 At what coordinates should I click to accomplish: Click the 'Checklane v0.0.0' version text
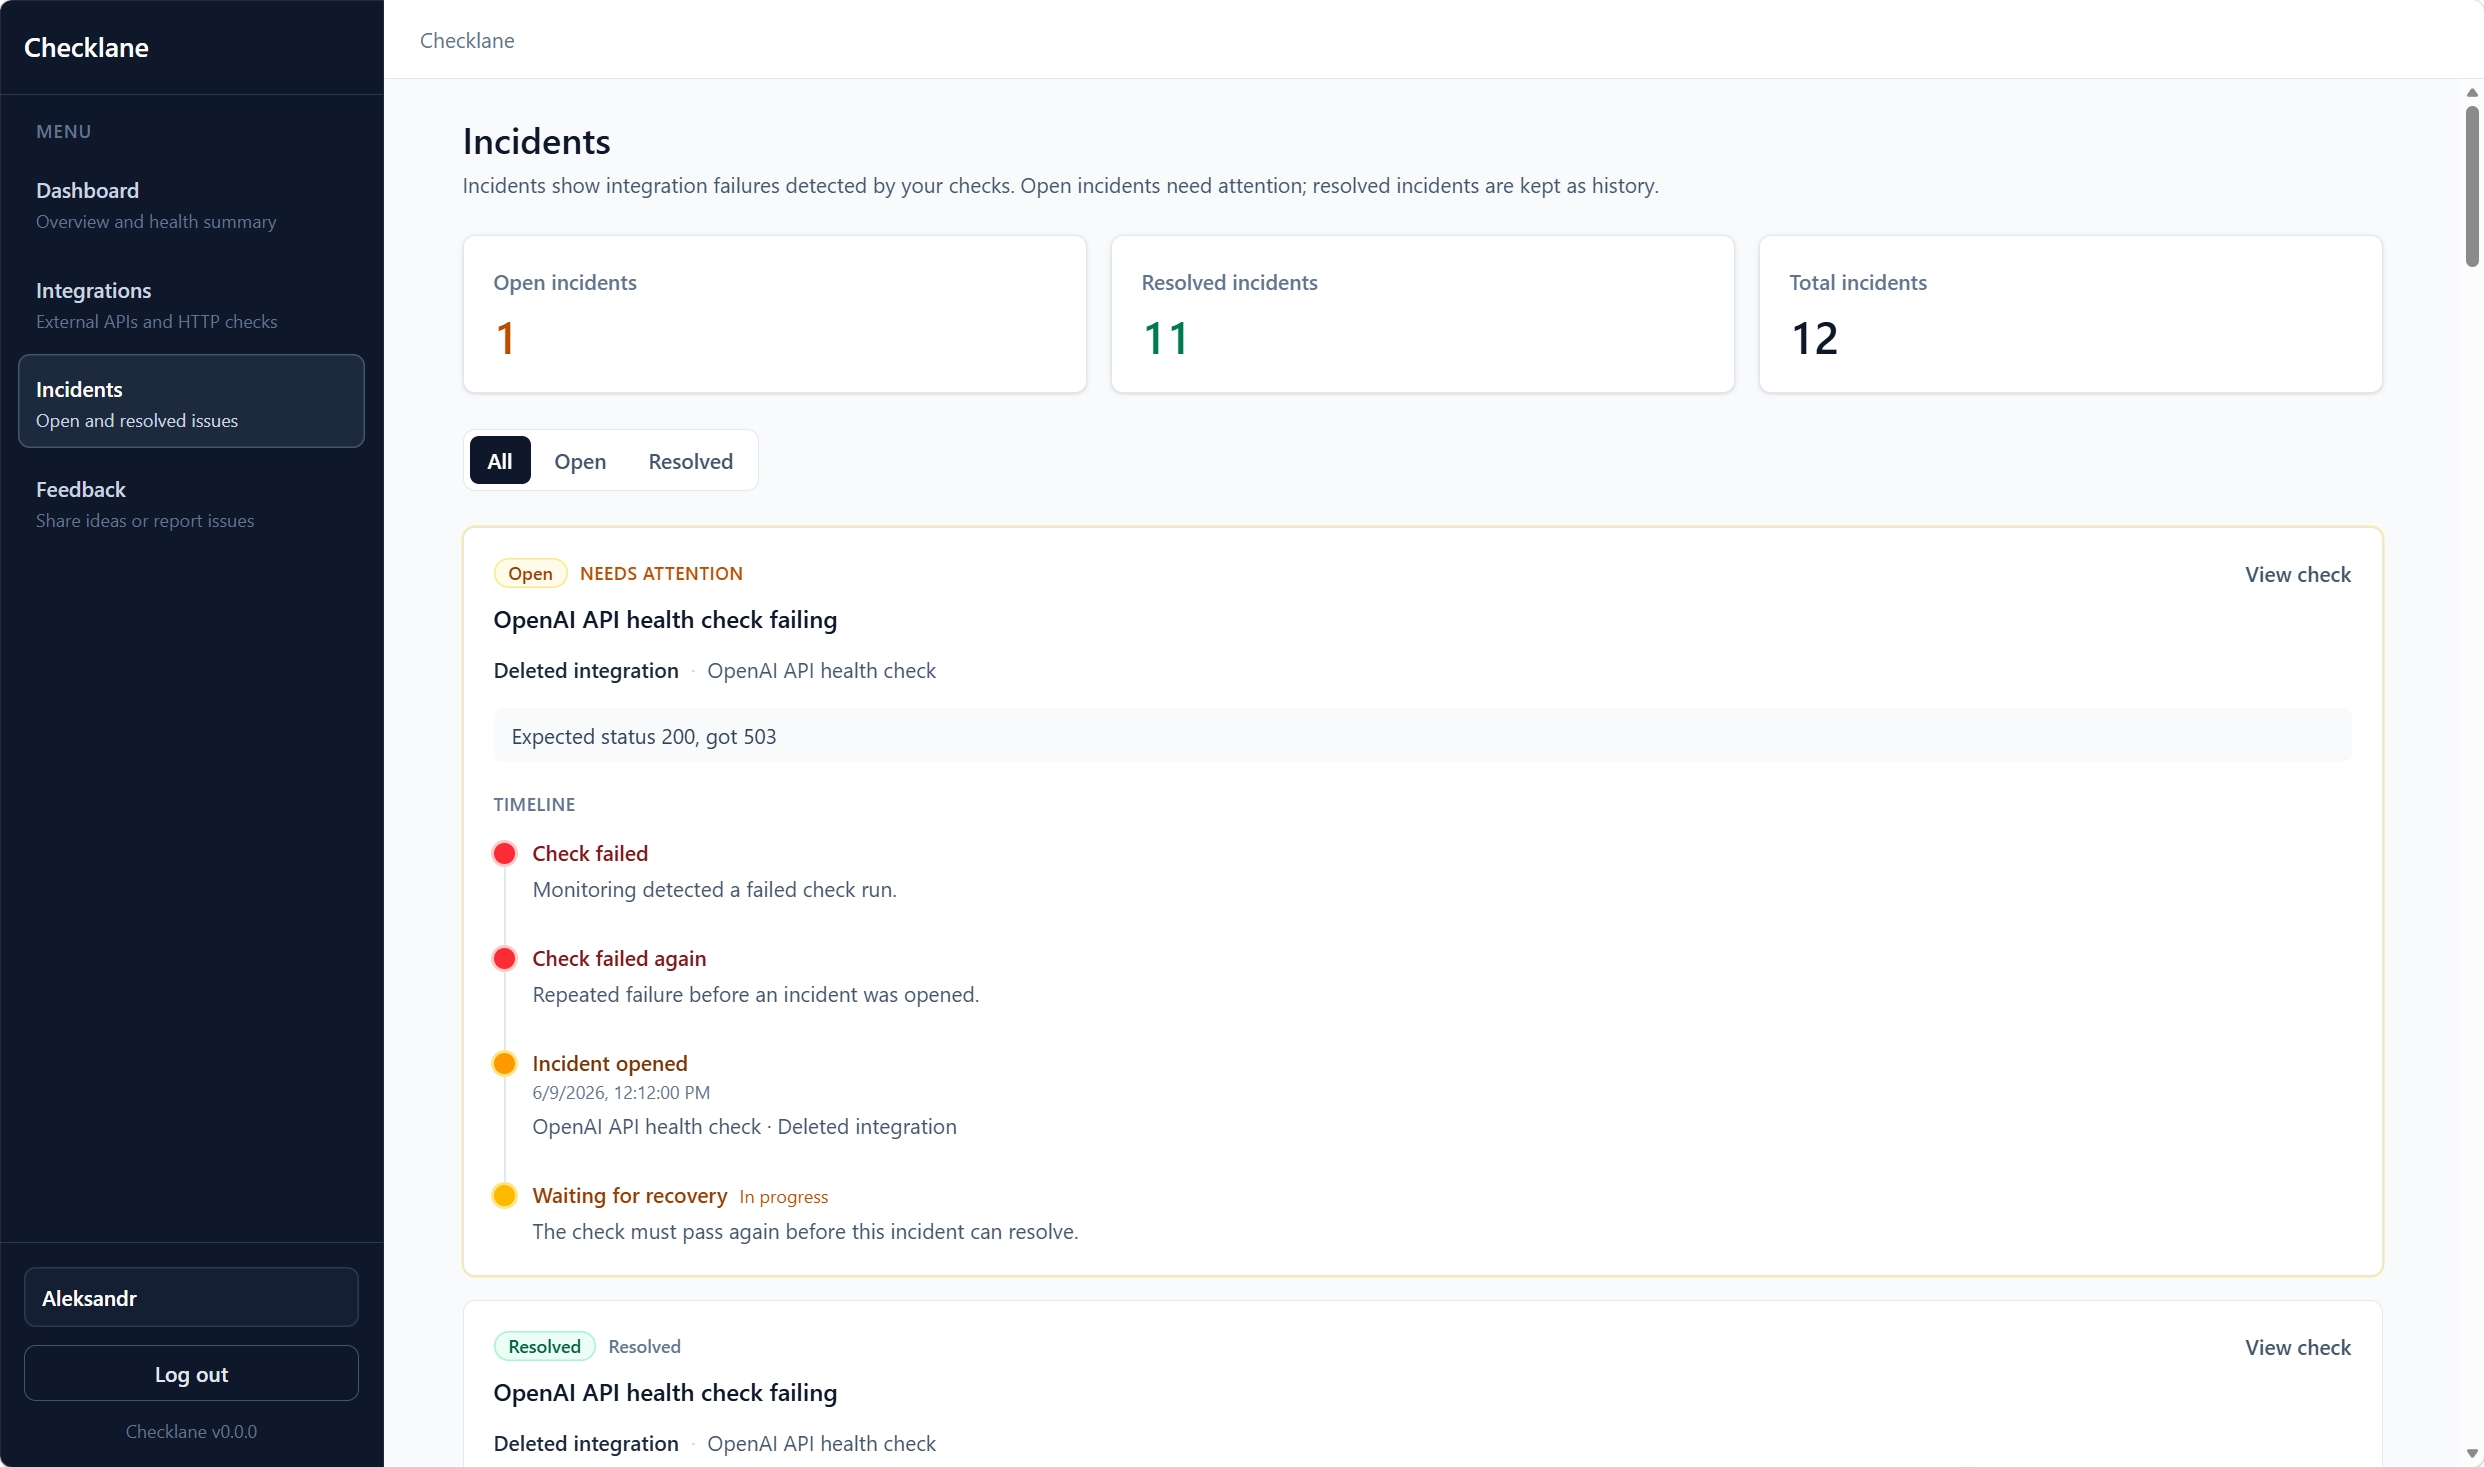[x=191, y=1432]
